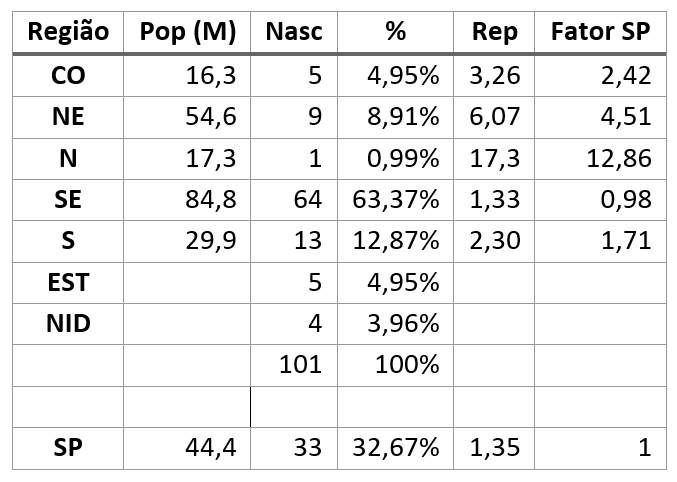The height and width of the screenshot is (482, 677).
Task: Click the SP row label
Action: pyautogui.click(x=68, y=448)
